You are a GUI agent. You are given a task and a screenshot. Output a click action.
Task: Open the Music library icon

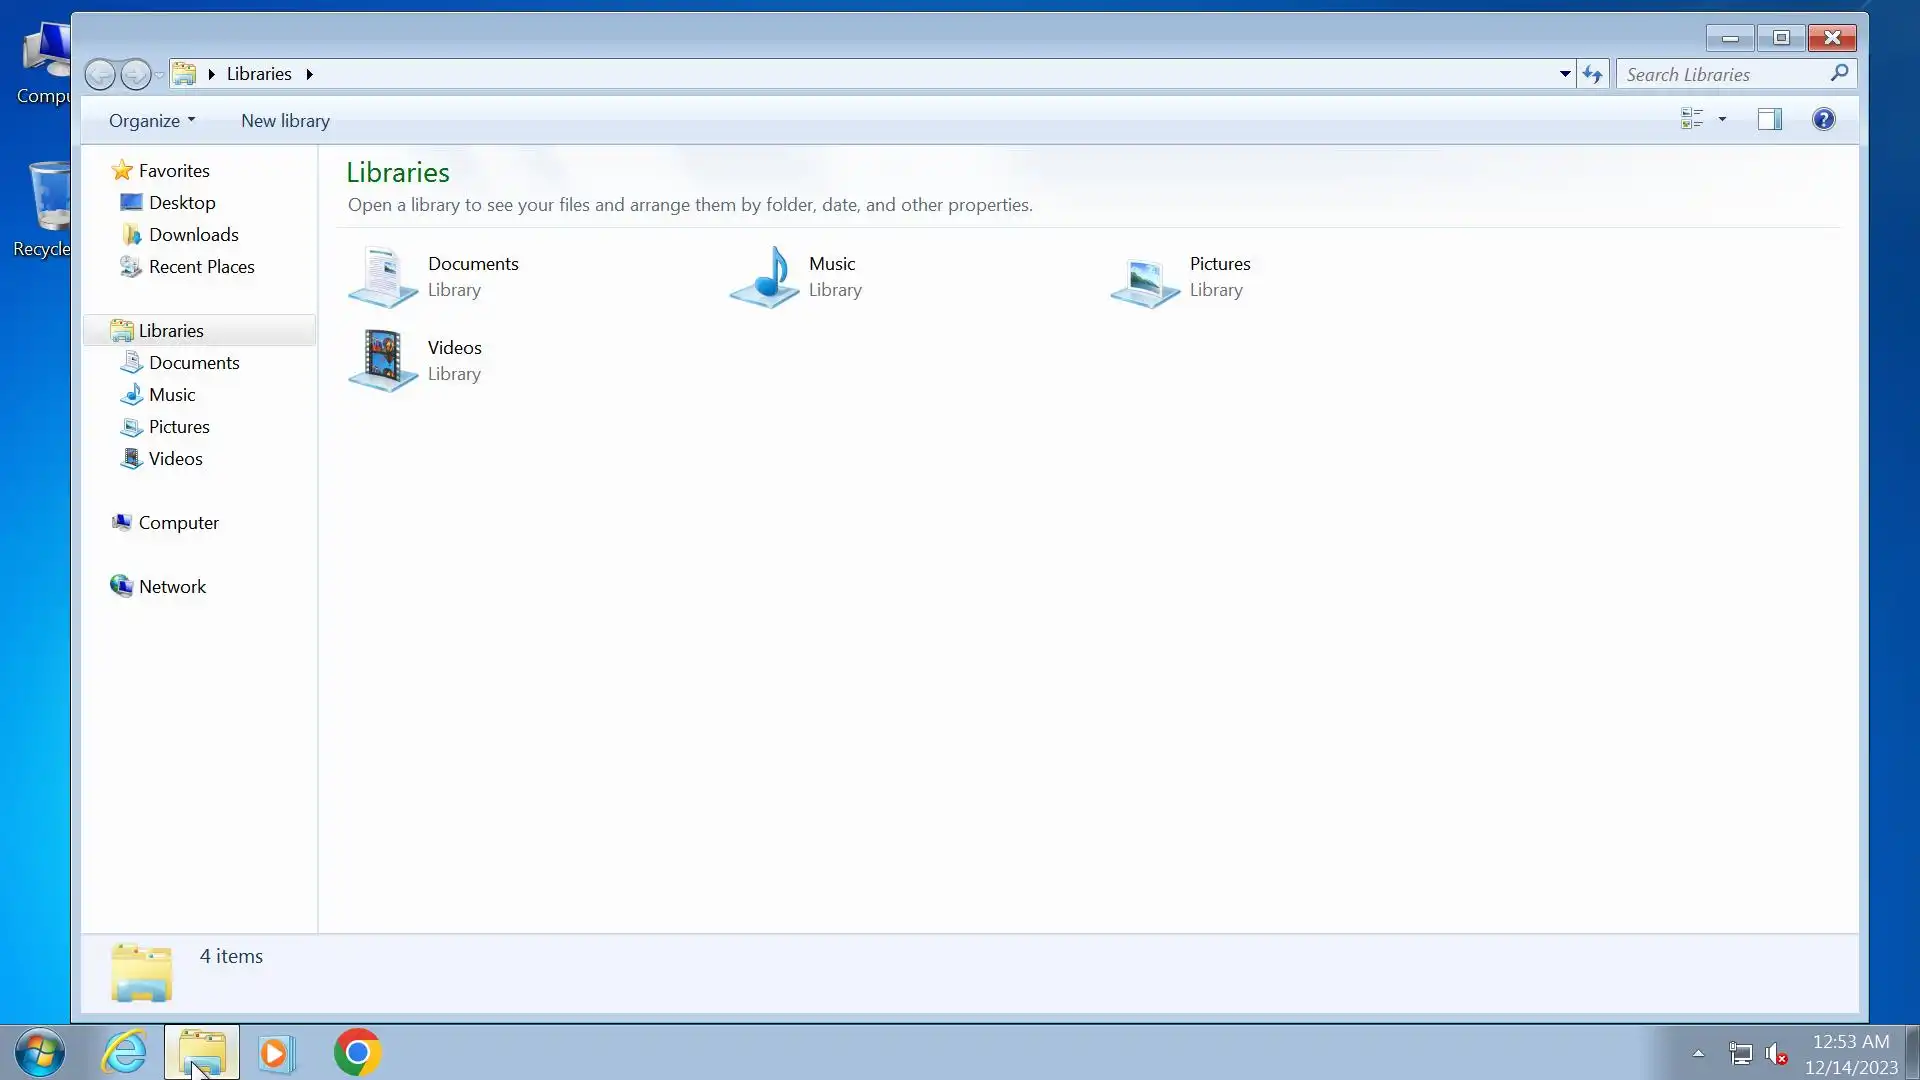765,277
